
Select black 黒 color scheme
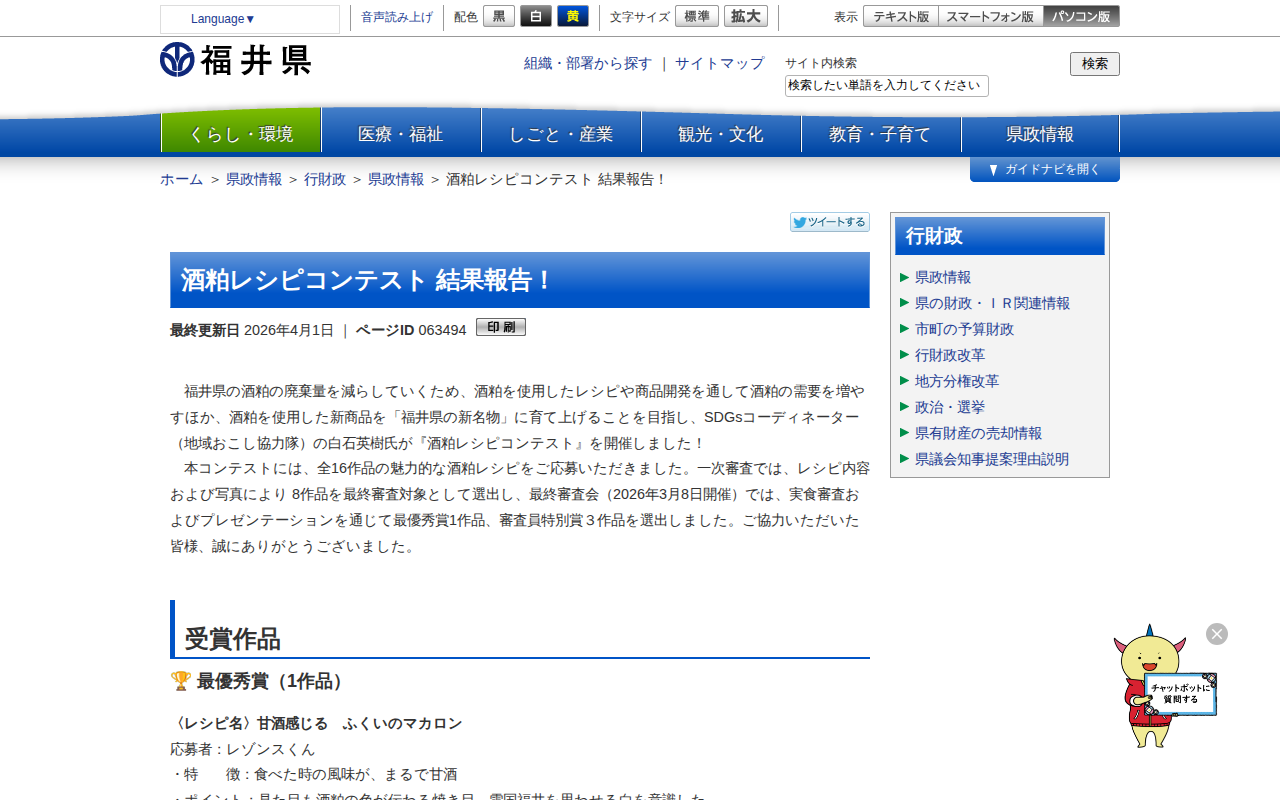pyautogui.click(x=499, y=16)
